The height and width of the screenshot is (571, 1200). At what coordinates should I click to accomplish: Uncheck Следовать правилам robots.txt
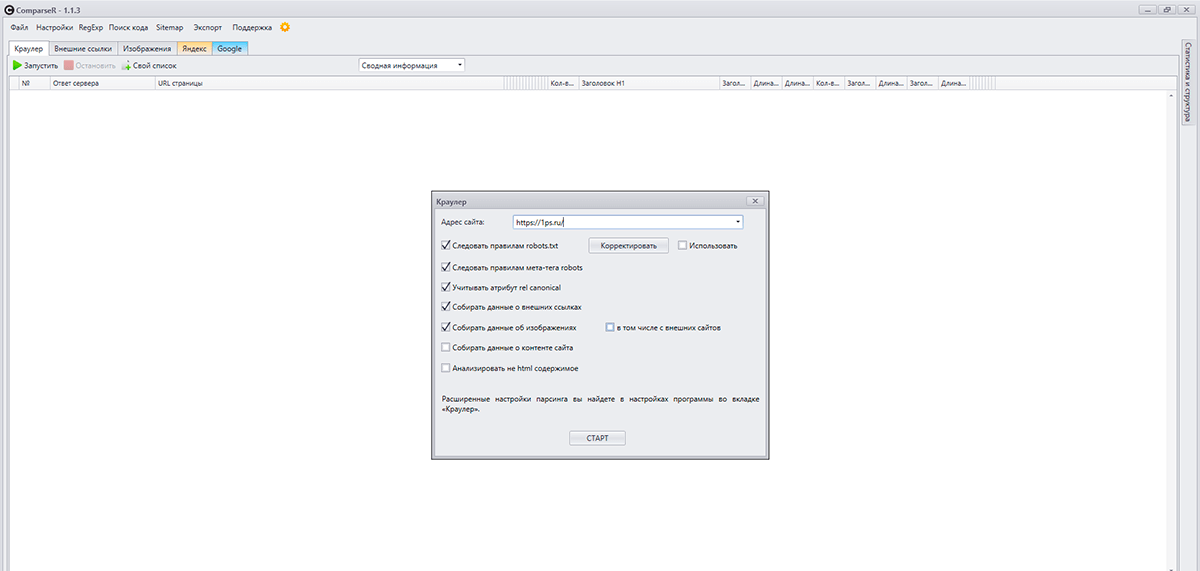coord(446,245)
